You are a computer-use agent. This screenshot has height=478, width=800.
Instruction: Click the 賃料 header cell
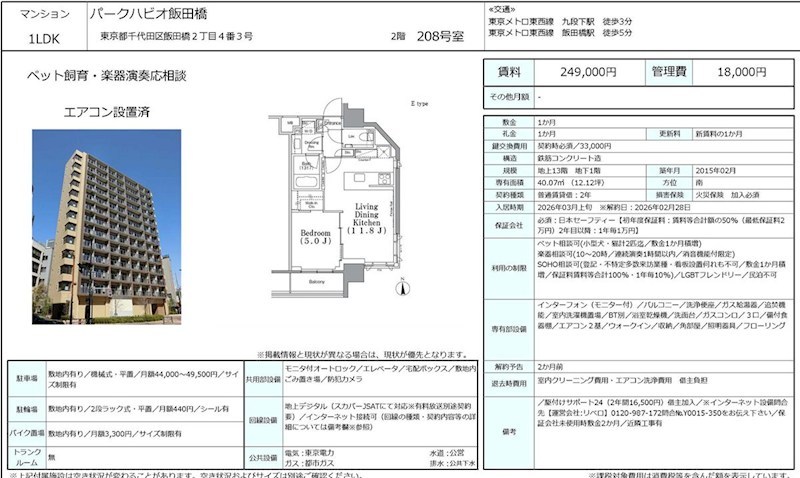pyautogui.click(x=509, y=72)
